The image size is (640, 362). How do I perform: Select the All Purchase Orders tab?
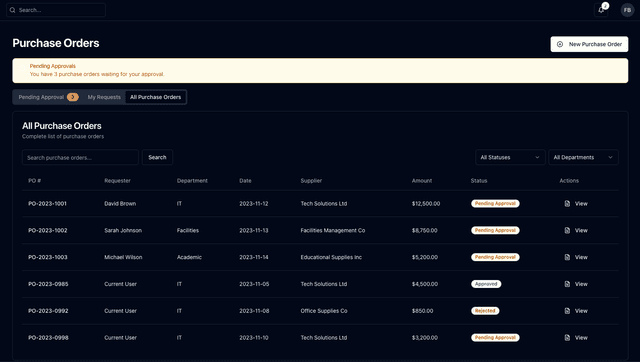(x=156, y=97)
